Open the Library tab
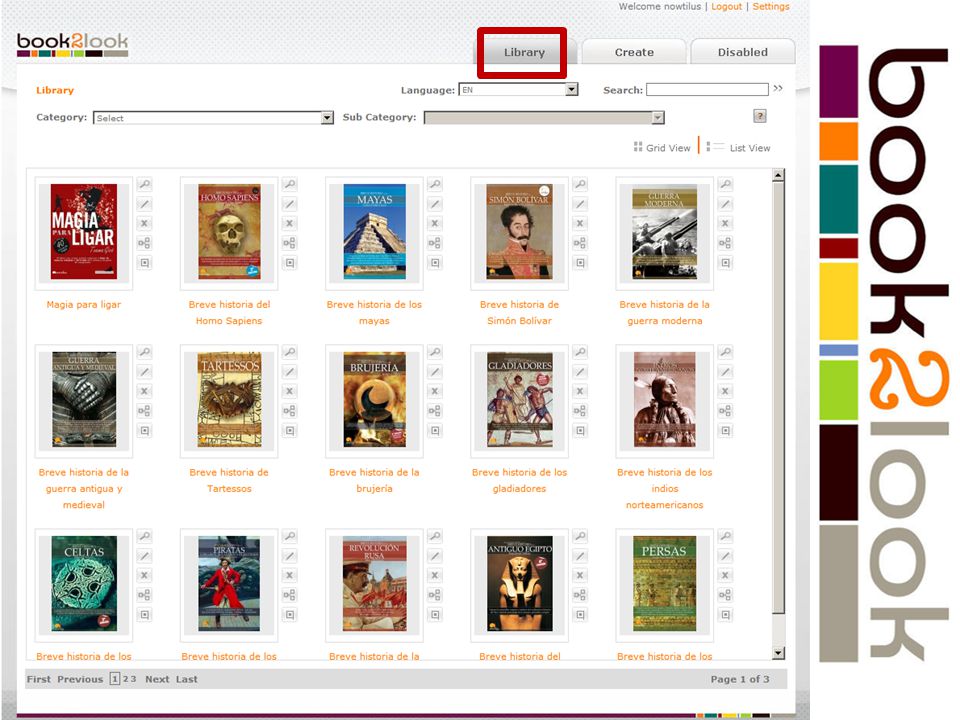This screenshot has height=720, width=960. pos(524,52)
